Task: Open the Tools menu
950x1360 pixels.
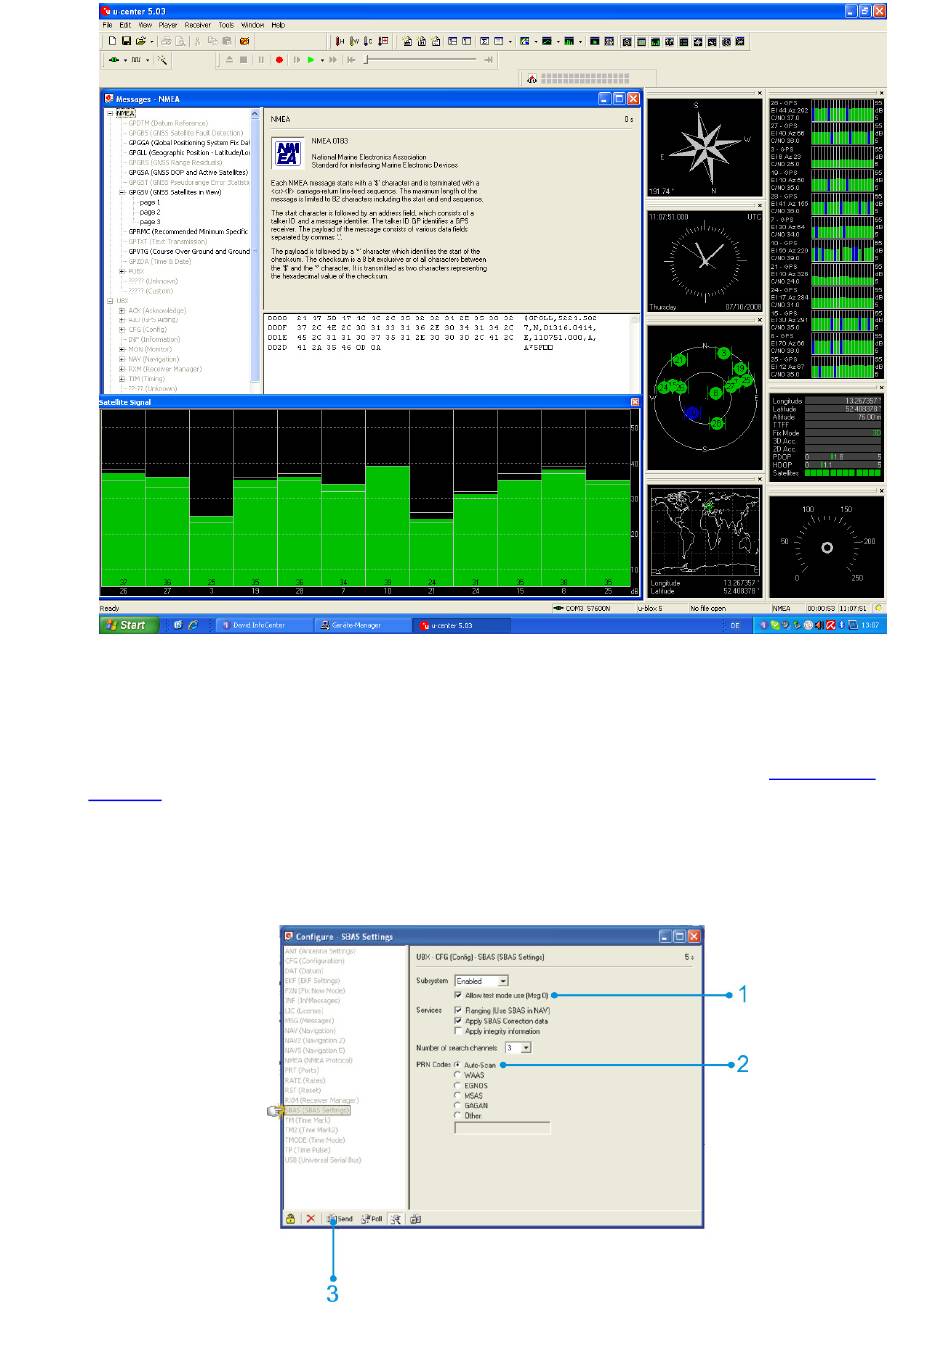Action: (x=227, y=25)
